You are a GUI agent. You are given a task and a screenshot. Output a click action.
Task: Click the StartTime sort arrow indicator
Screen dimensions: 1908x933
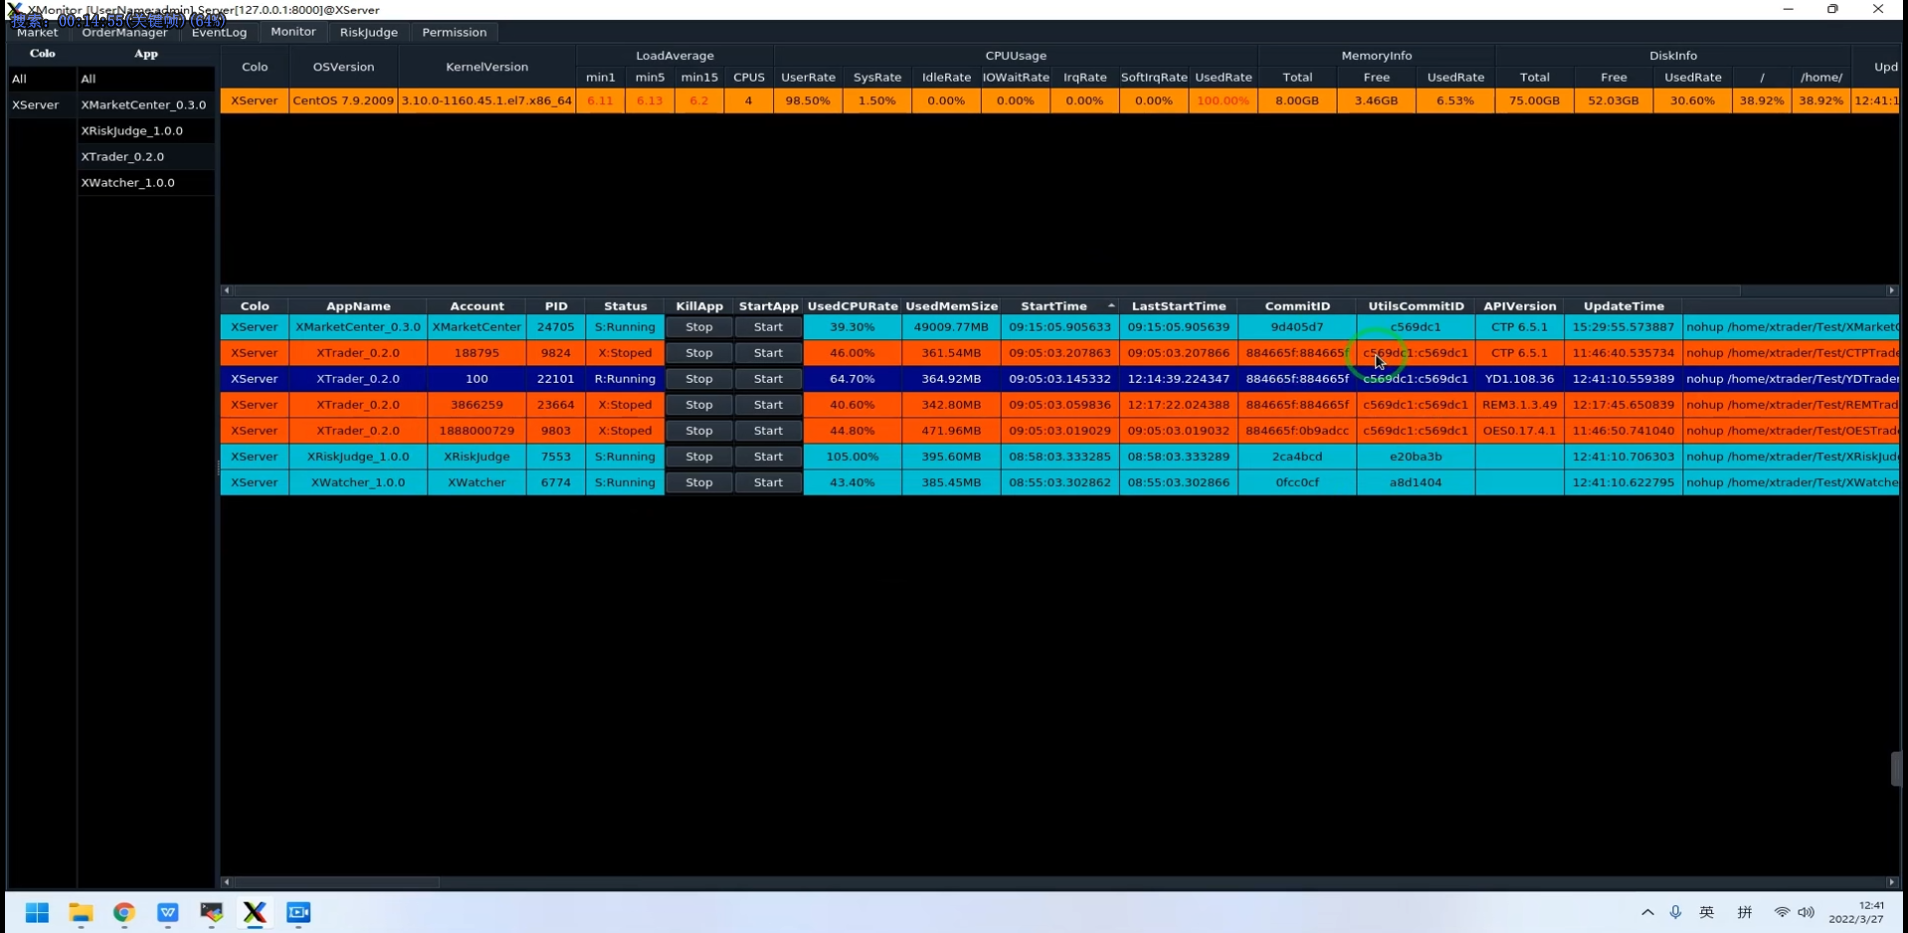1111,306
